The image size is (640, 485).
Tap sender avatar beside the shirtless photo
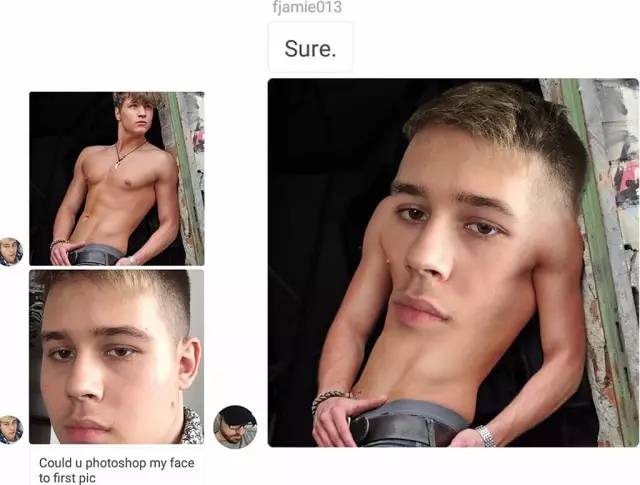(10, 252)
